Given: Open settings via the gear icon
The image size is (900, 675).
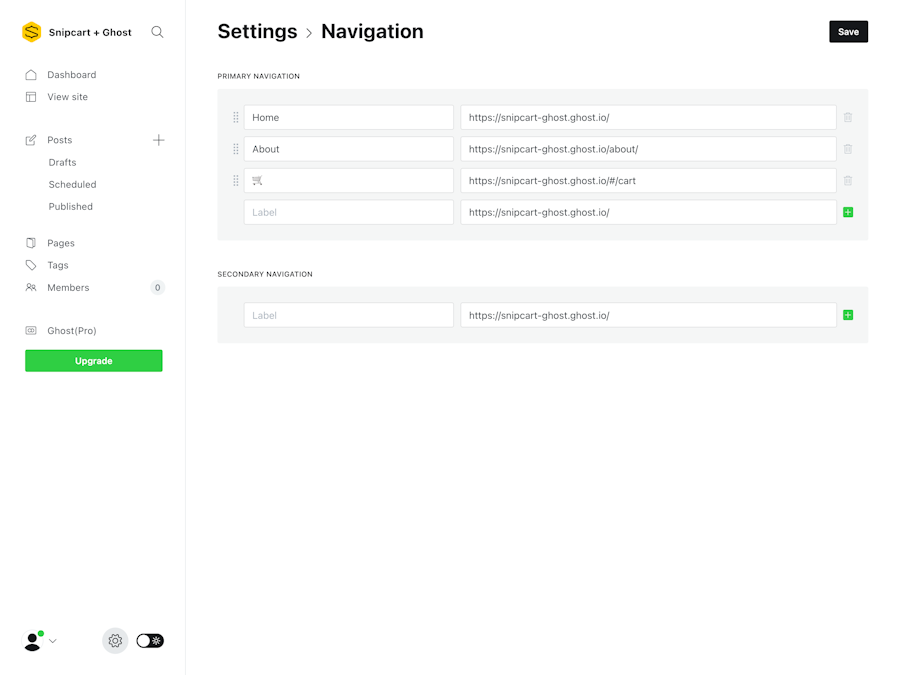Looking at the screenshot, I should coord(115,641).
